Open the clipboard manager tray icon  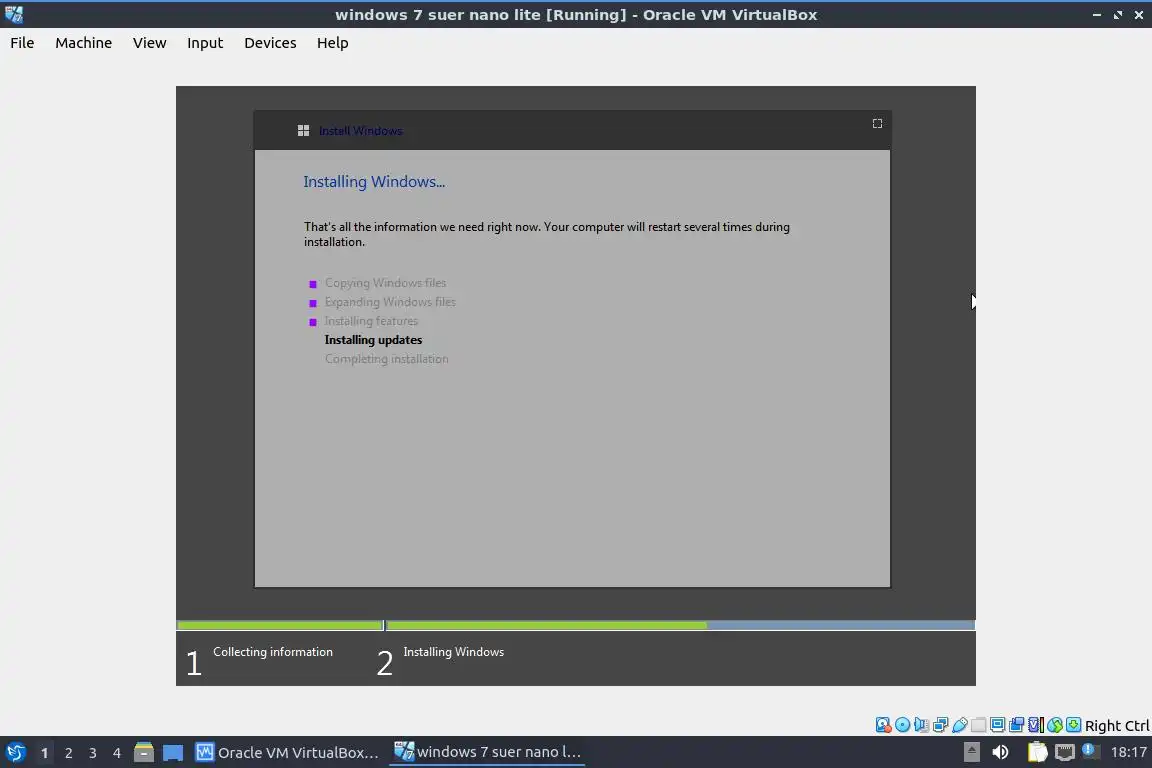pyautogui.click(x=1037, y=752)
